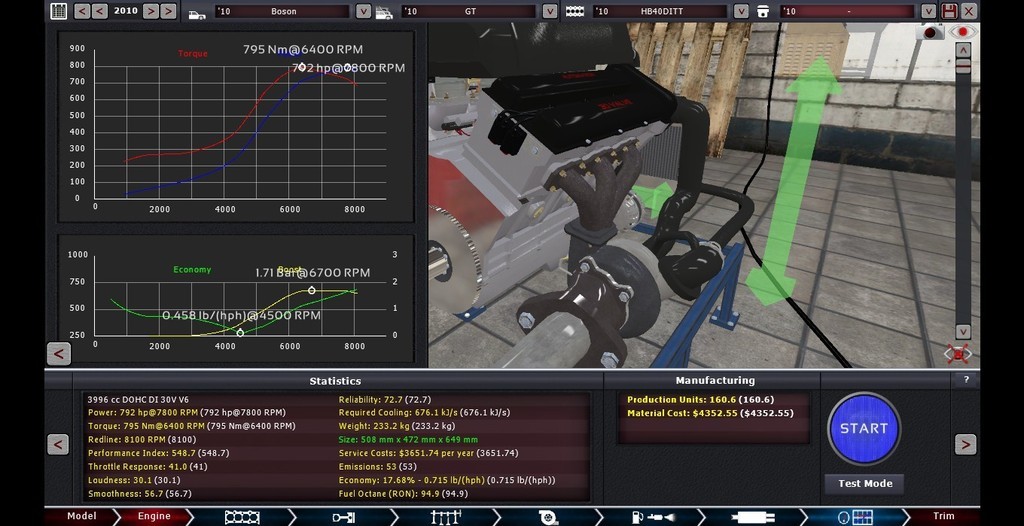Toggle the red eye visibility icon
The height and width of the screenshot is (526, 1024).
(x=962, y=32)
